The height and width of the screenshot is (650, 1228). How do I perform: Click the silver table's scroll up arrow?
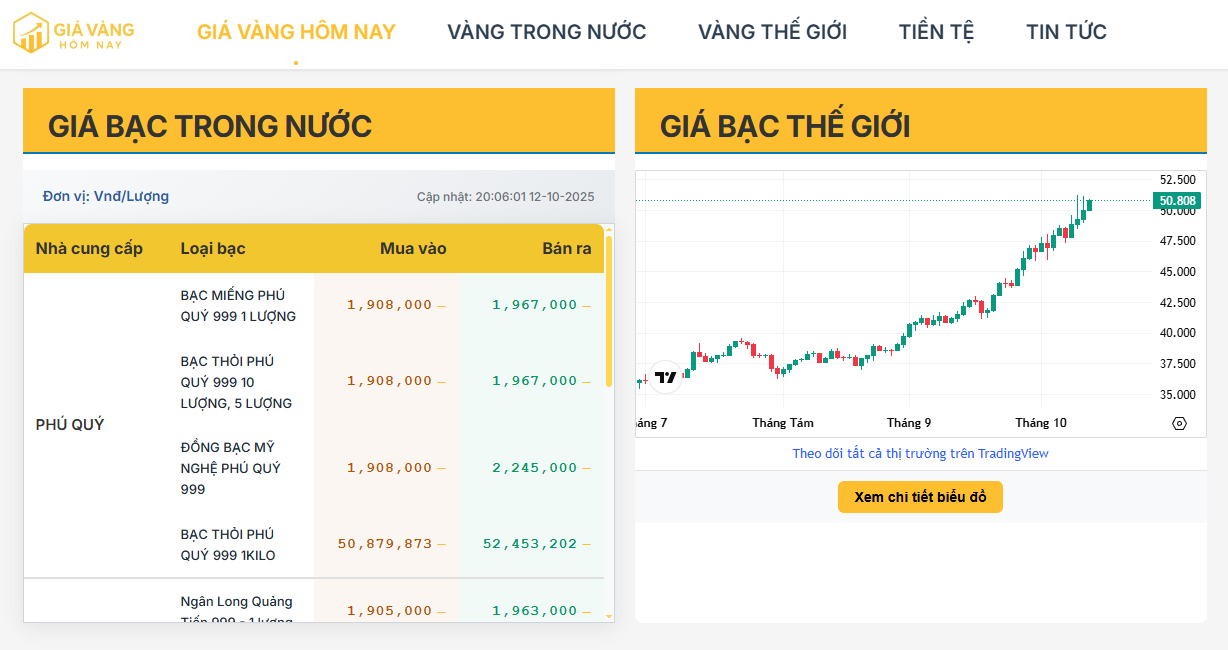pos(609,229)
